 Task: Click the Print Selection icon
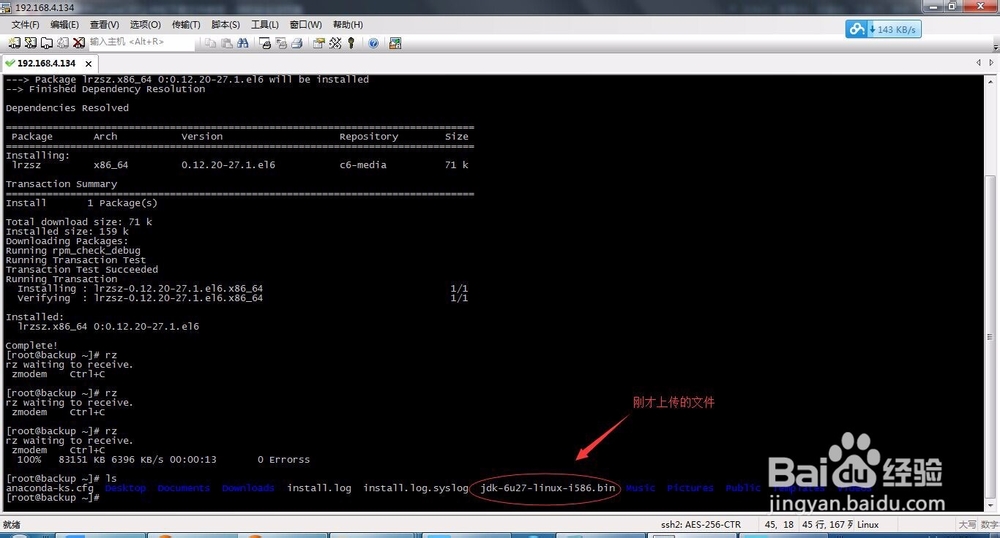(281, 43)
